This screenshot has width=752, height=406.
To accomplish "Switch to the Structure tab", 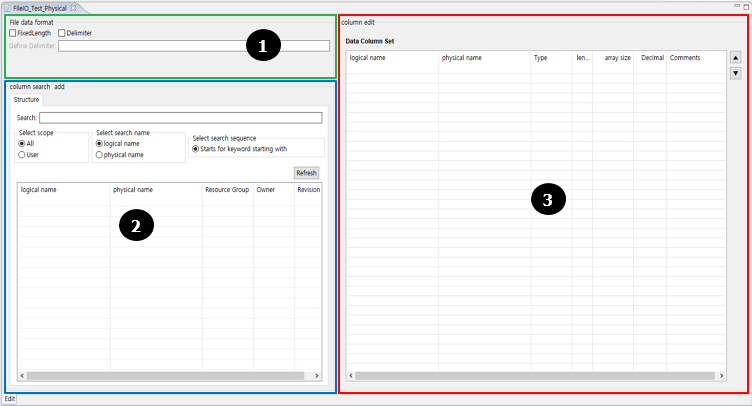I will click(27, 100).
